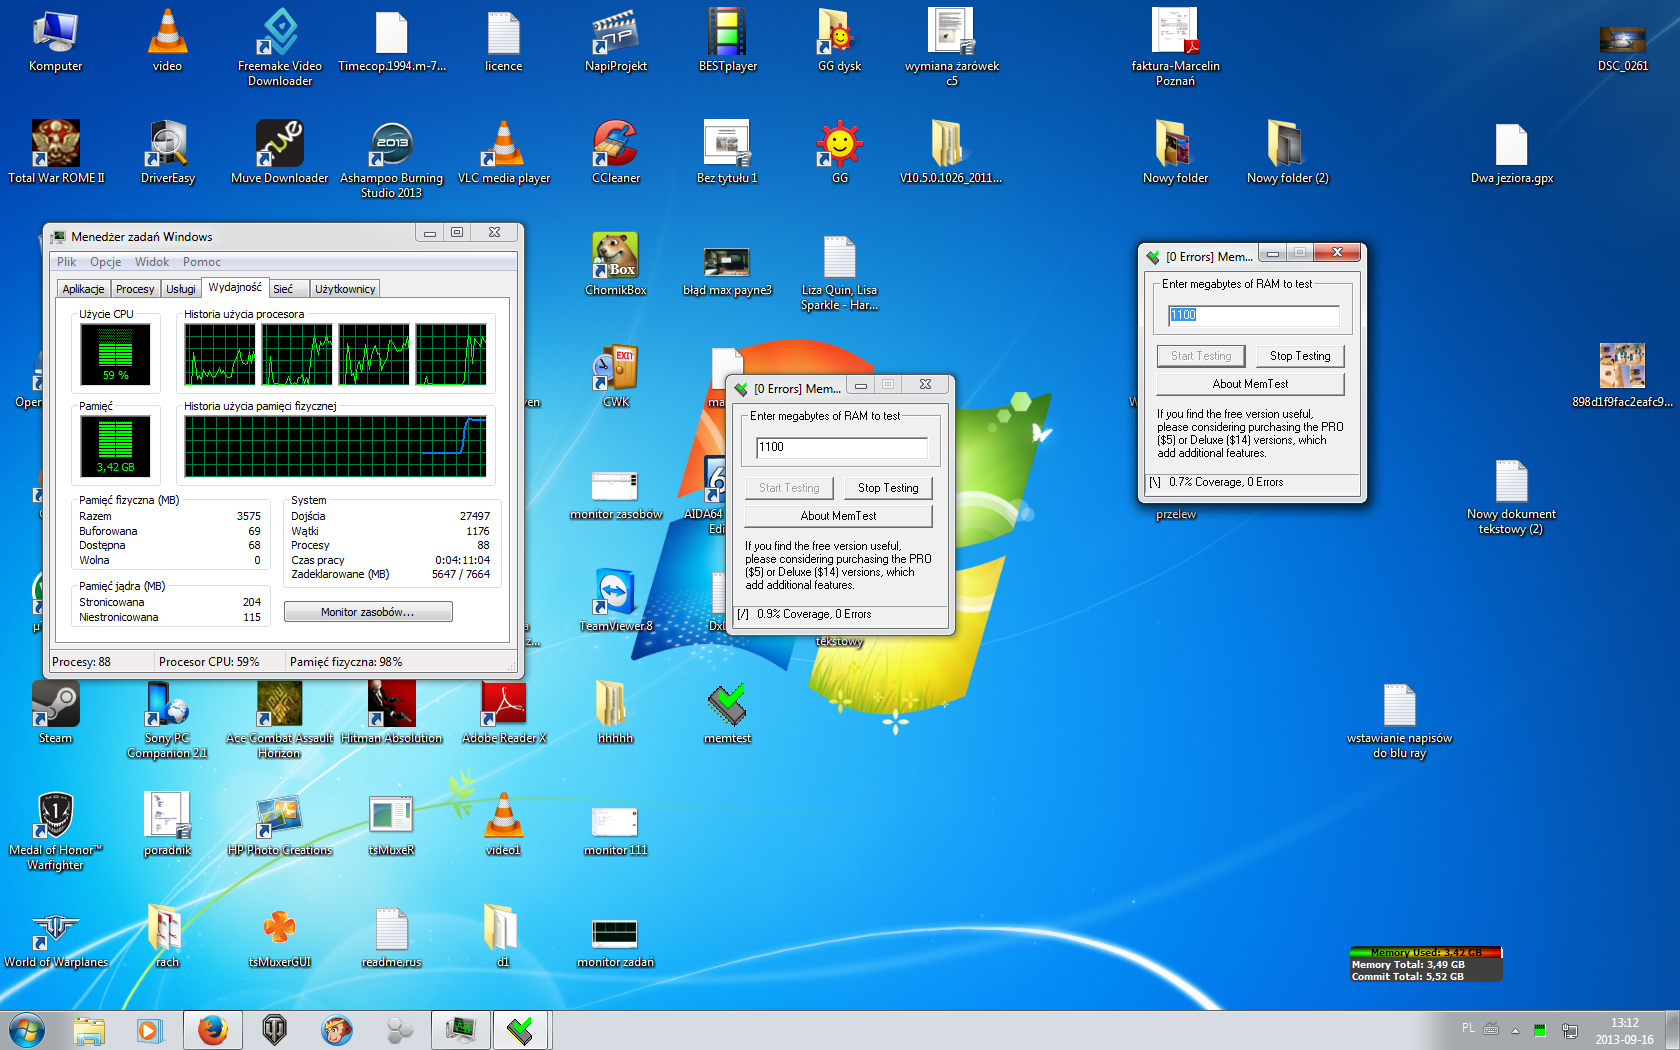Viewport: 1680px width, 1050px height.
Task: Select wstawianie napisów do blu ray file
Action: pos(1400,720)
